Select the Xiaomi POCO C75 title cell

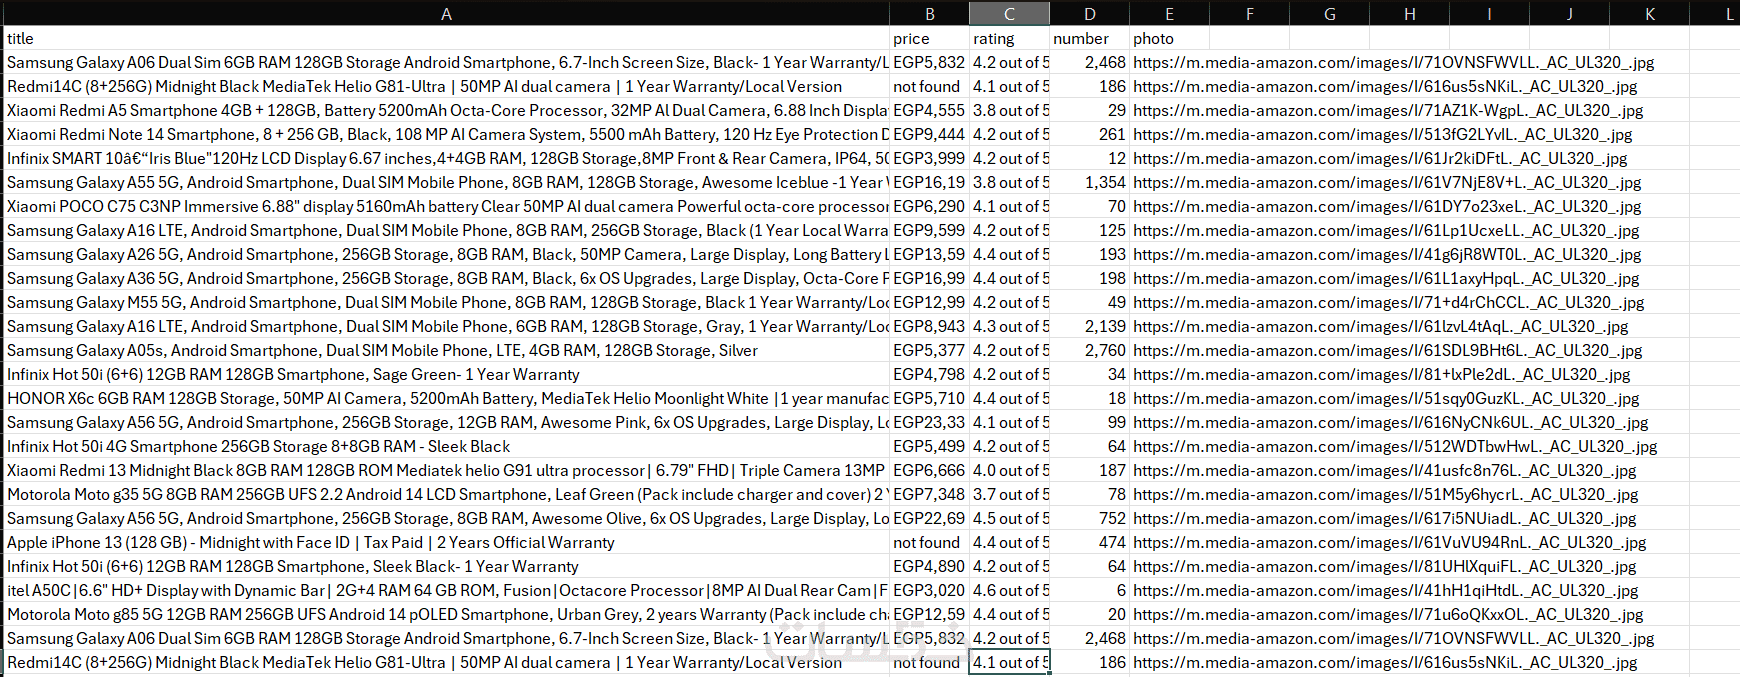[447, 206]
